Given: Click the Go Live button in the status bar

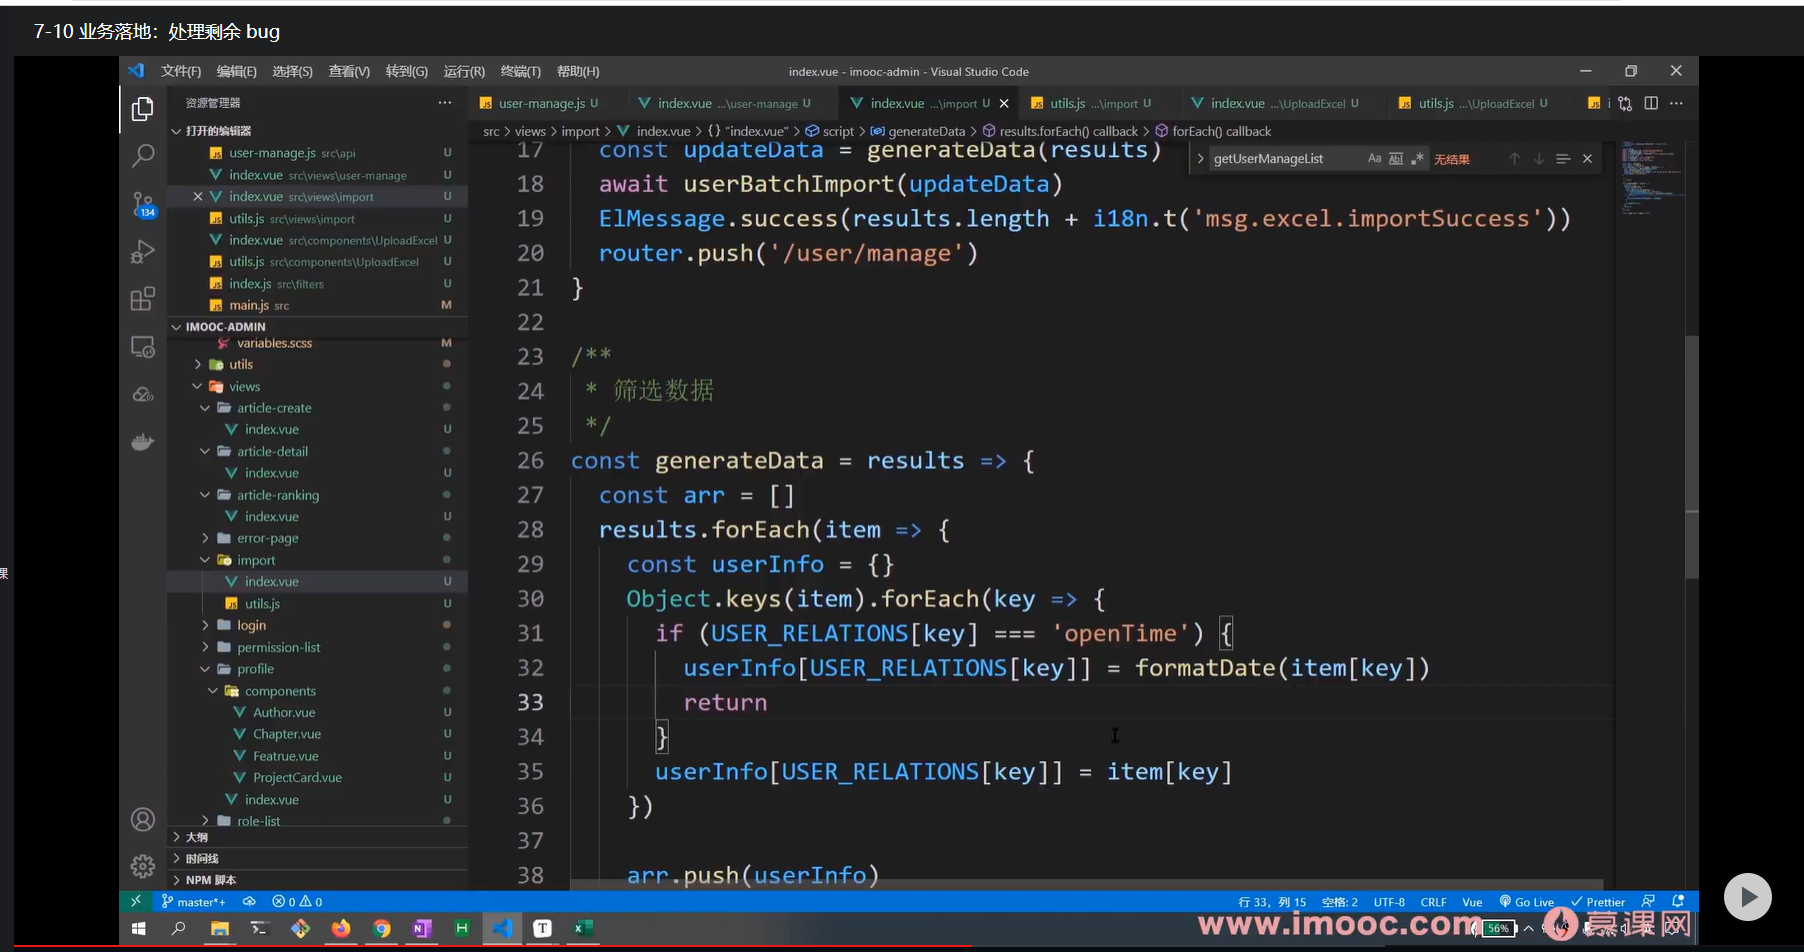Looking at the screenshot, I should (x=1526, y=901).
